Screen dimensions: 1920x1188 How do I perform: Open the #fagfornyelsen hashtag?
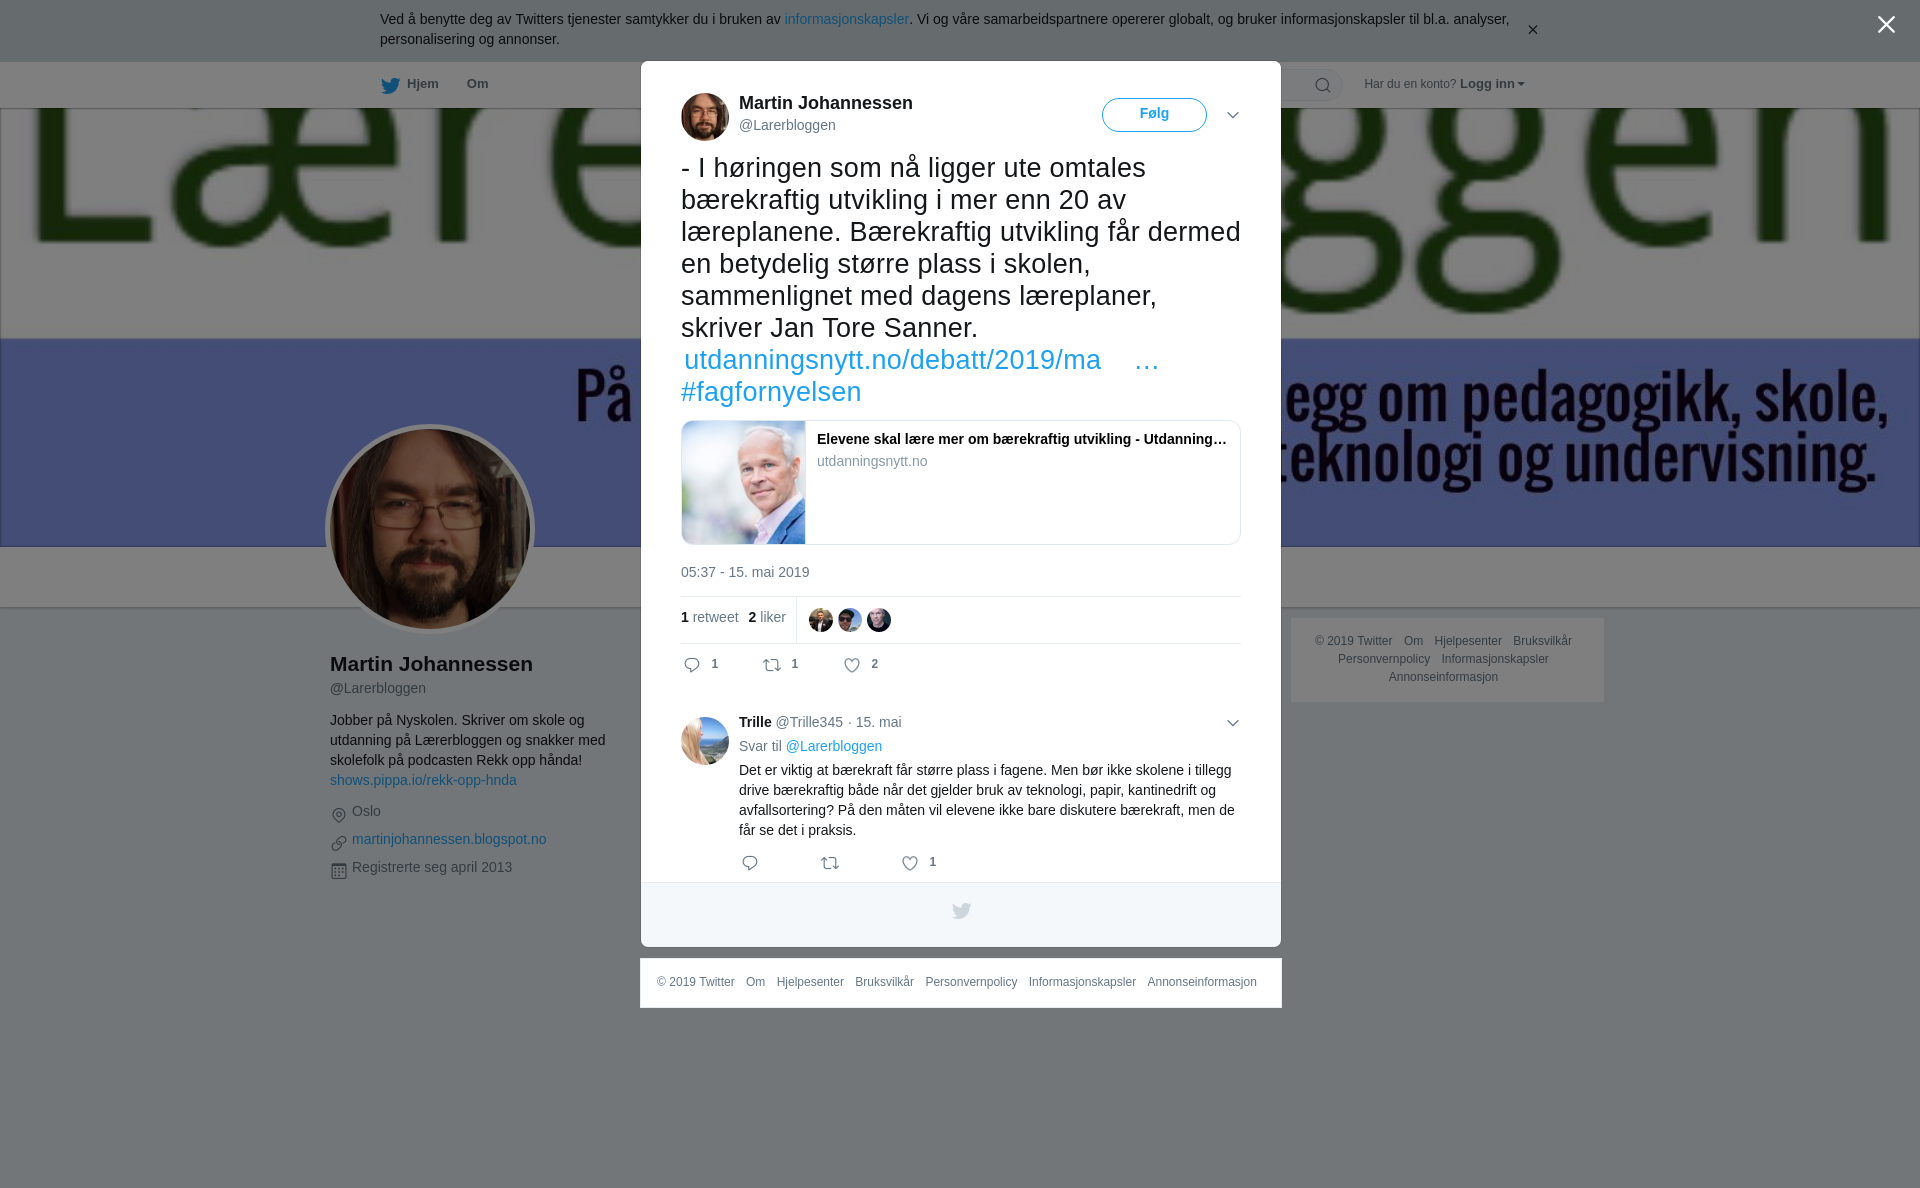pos(771,392)
